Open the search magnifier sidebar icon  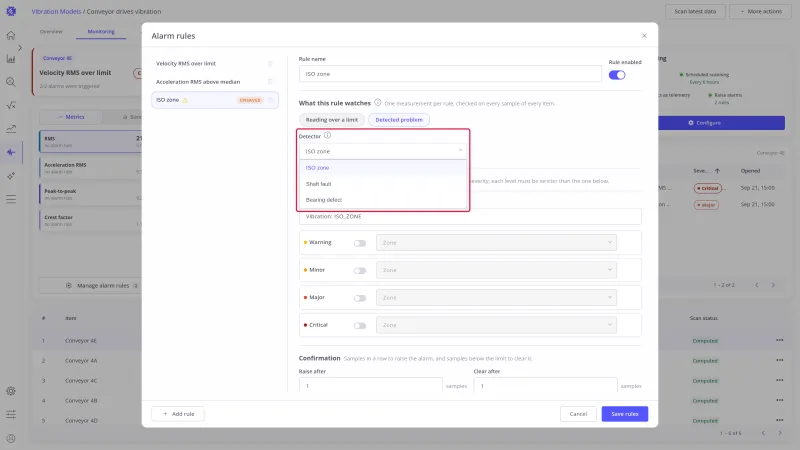11,82
